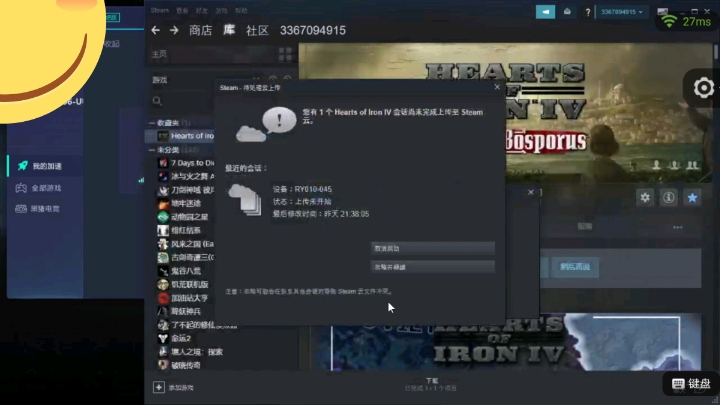This screenshot has width=720, height=405.
Task: Close the Steam cloud upload dialog
Action: [497, 87]
